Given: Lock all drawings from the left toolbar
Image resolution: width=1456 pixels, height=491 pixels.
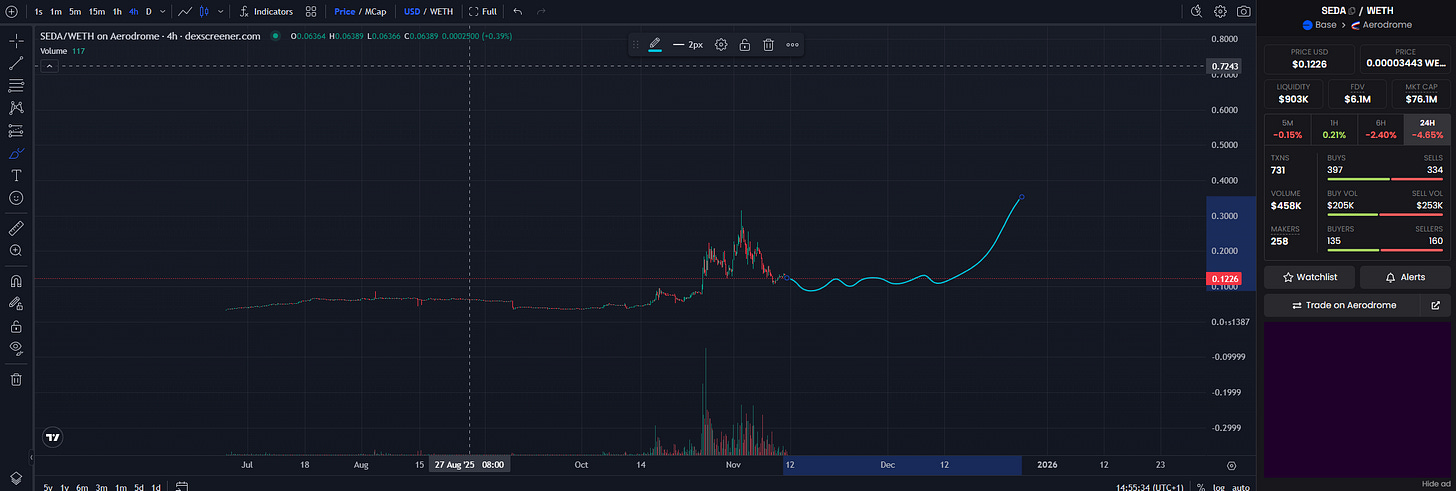Looking at the screenshot, I should pyautogui.click(x=16, y=326).
